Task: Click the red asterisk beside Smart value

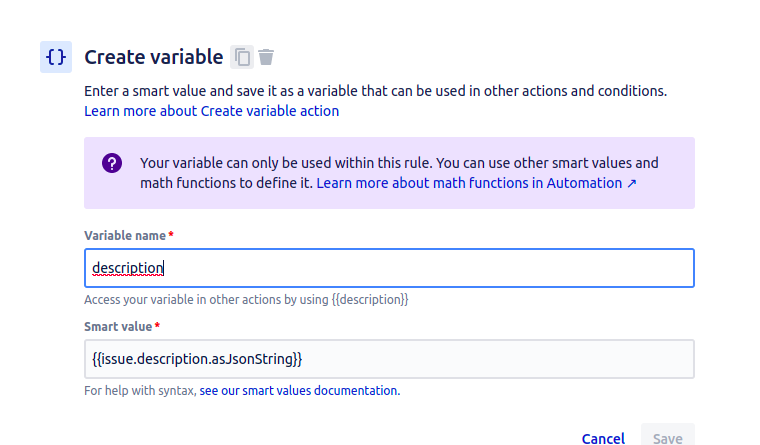Action: (x=157, y=326)
